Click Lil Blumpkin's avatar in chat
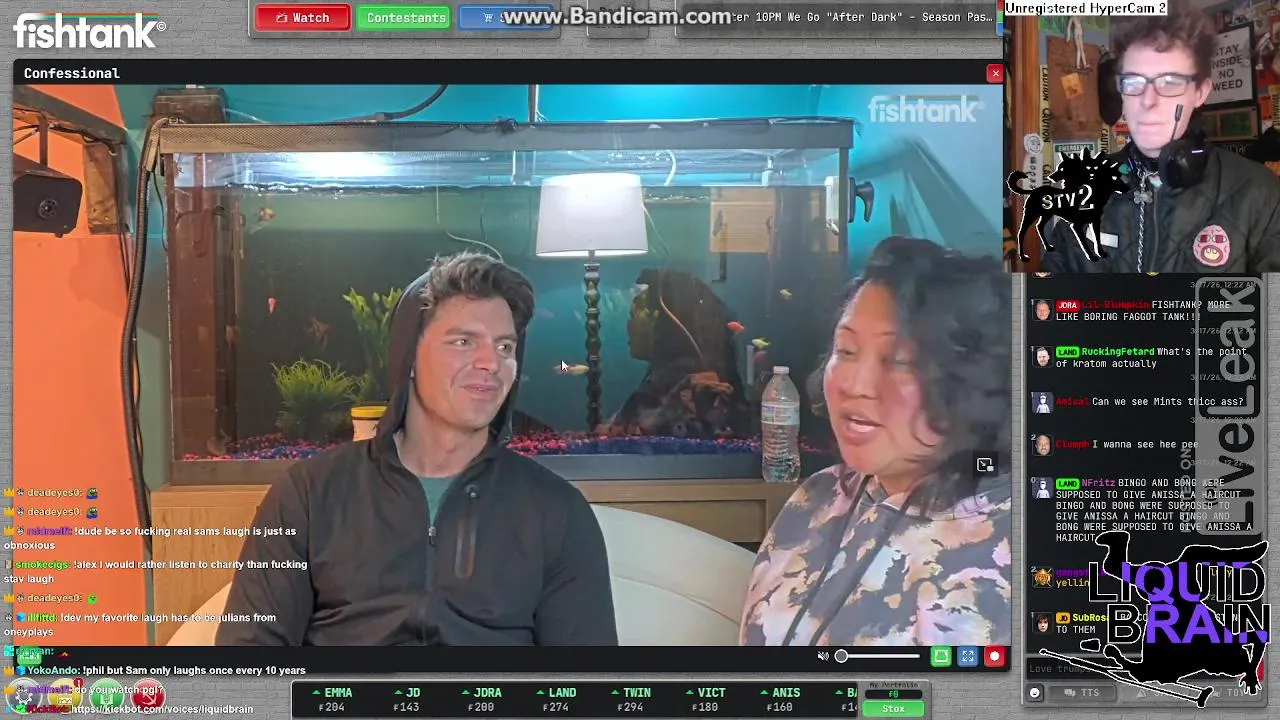1280x720 pixels. pyautogui.click(x=1042, y=310)
